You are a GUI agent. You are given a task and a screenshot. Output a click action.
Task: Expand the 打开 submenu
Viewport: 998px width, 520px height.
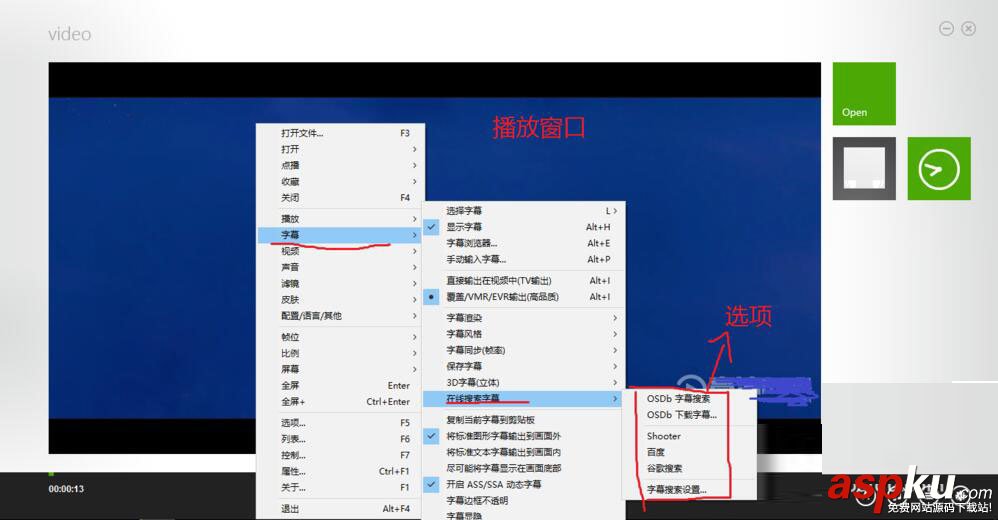(341, 149)
